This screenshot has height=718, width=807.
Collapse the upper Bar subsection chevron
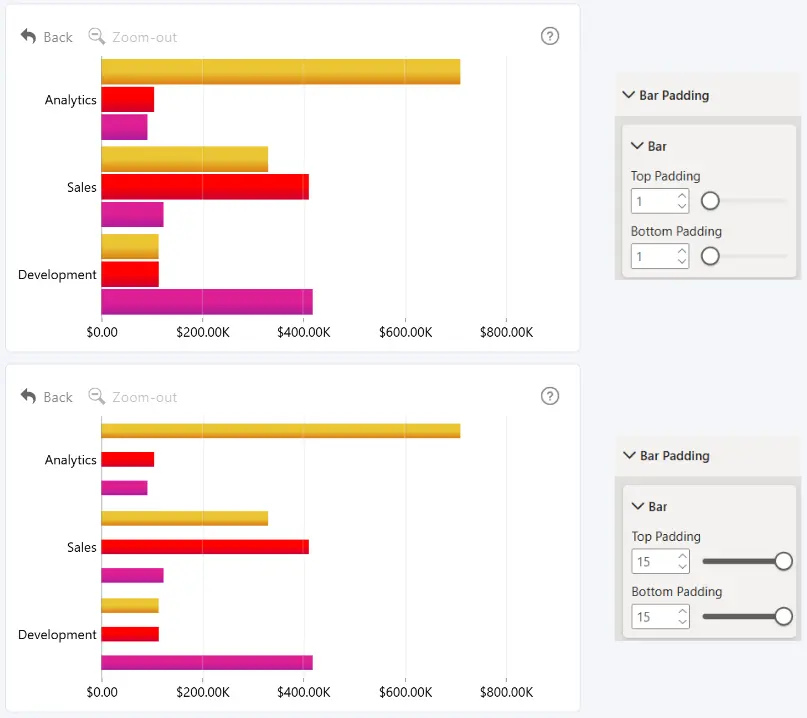(x=637, y=146)
